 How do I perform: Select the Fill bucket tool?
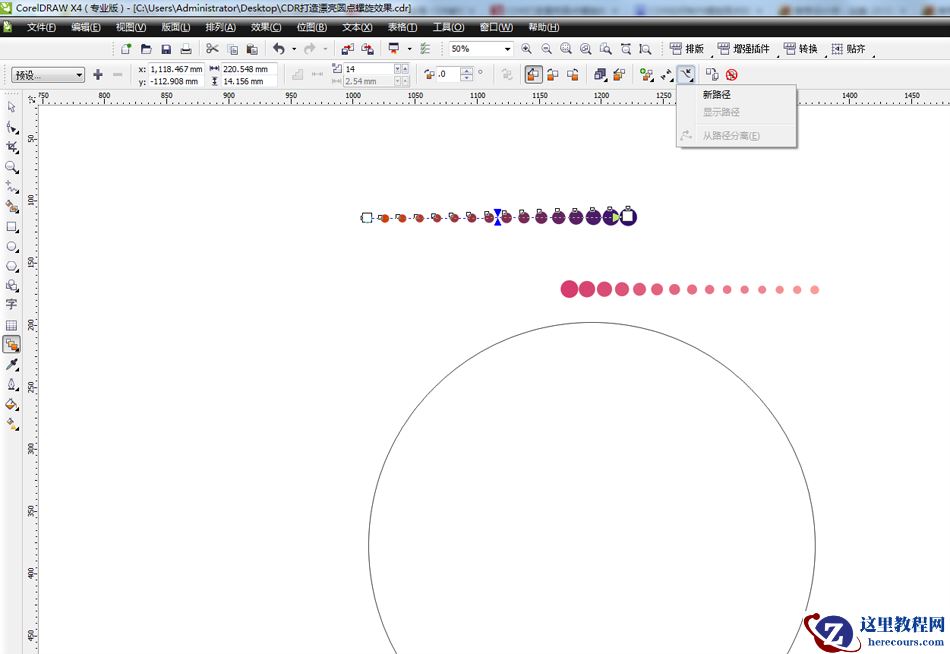(12, 404)
